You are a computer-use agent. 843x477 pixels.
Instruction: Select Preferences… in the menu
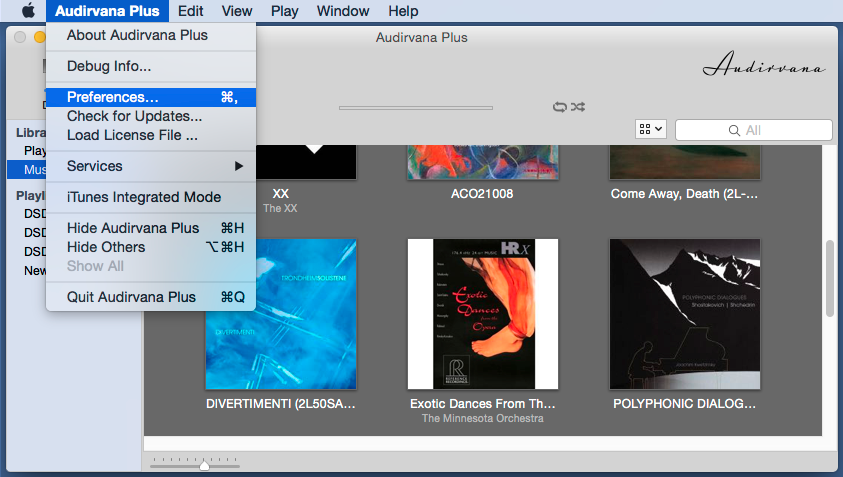pyautogui.click(x=151, y=97)
